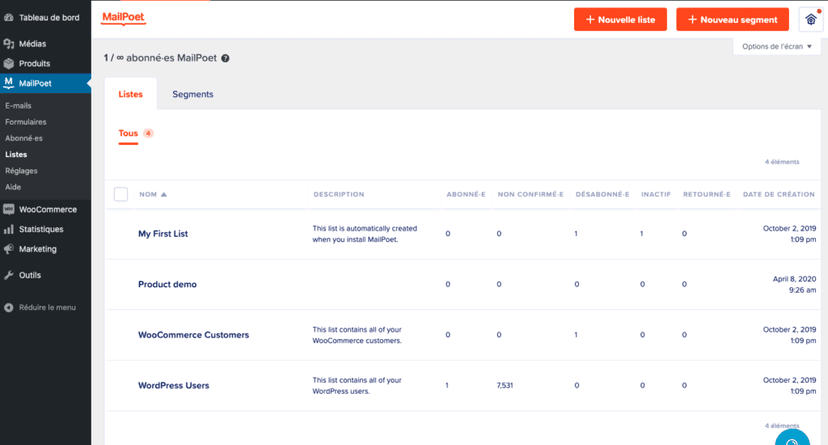The width and height of the screenshot is (828, 445).
Task: Click the Nouvelle liste button
Action: pyautogui.click(x=620, y=19)
